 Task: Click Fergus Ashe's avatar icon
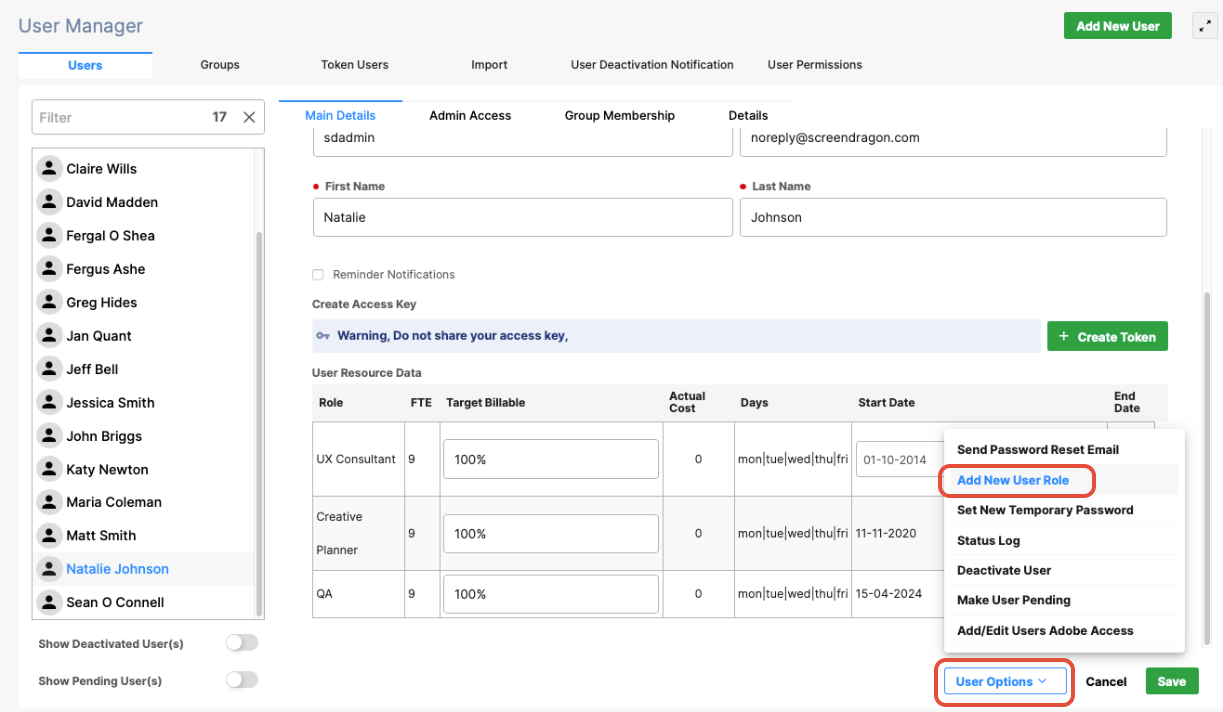click(48, 269)
